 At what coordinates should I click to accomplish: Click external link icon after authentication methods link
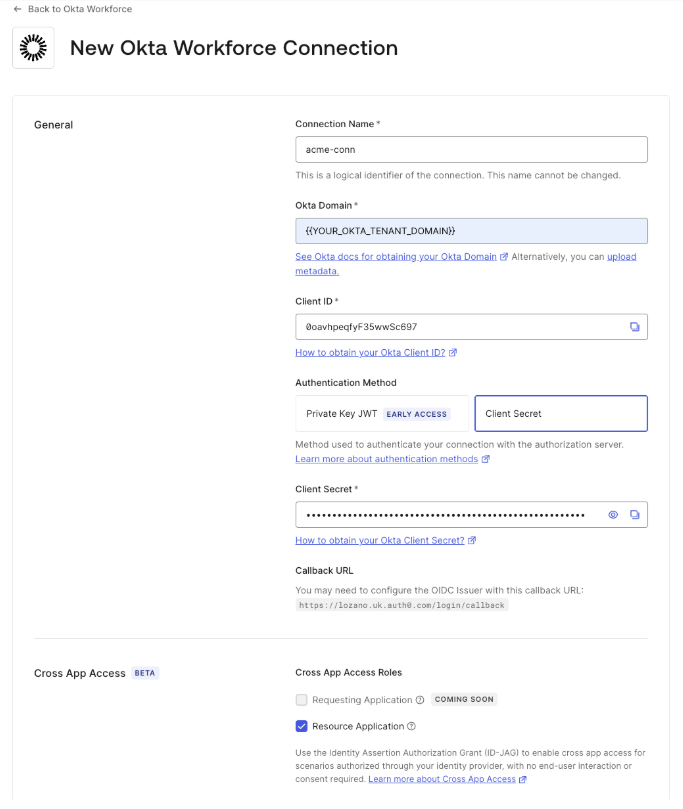(485, 459)
